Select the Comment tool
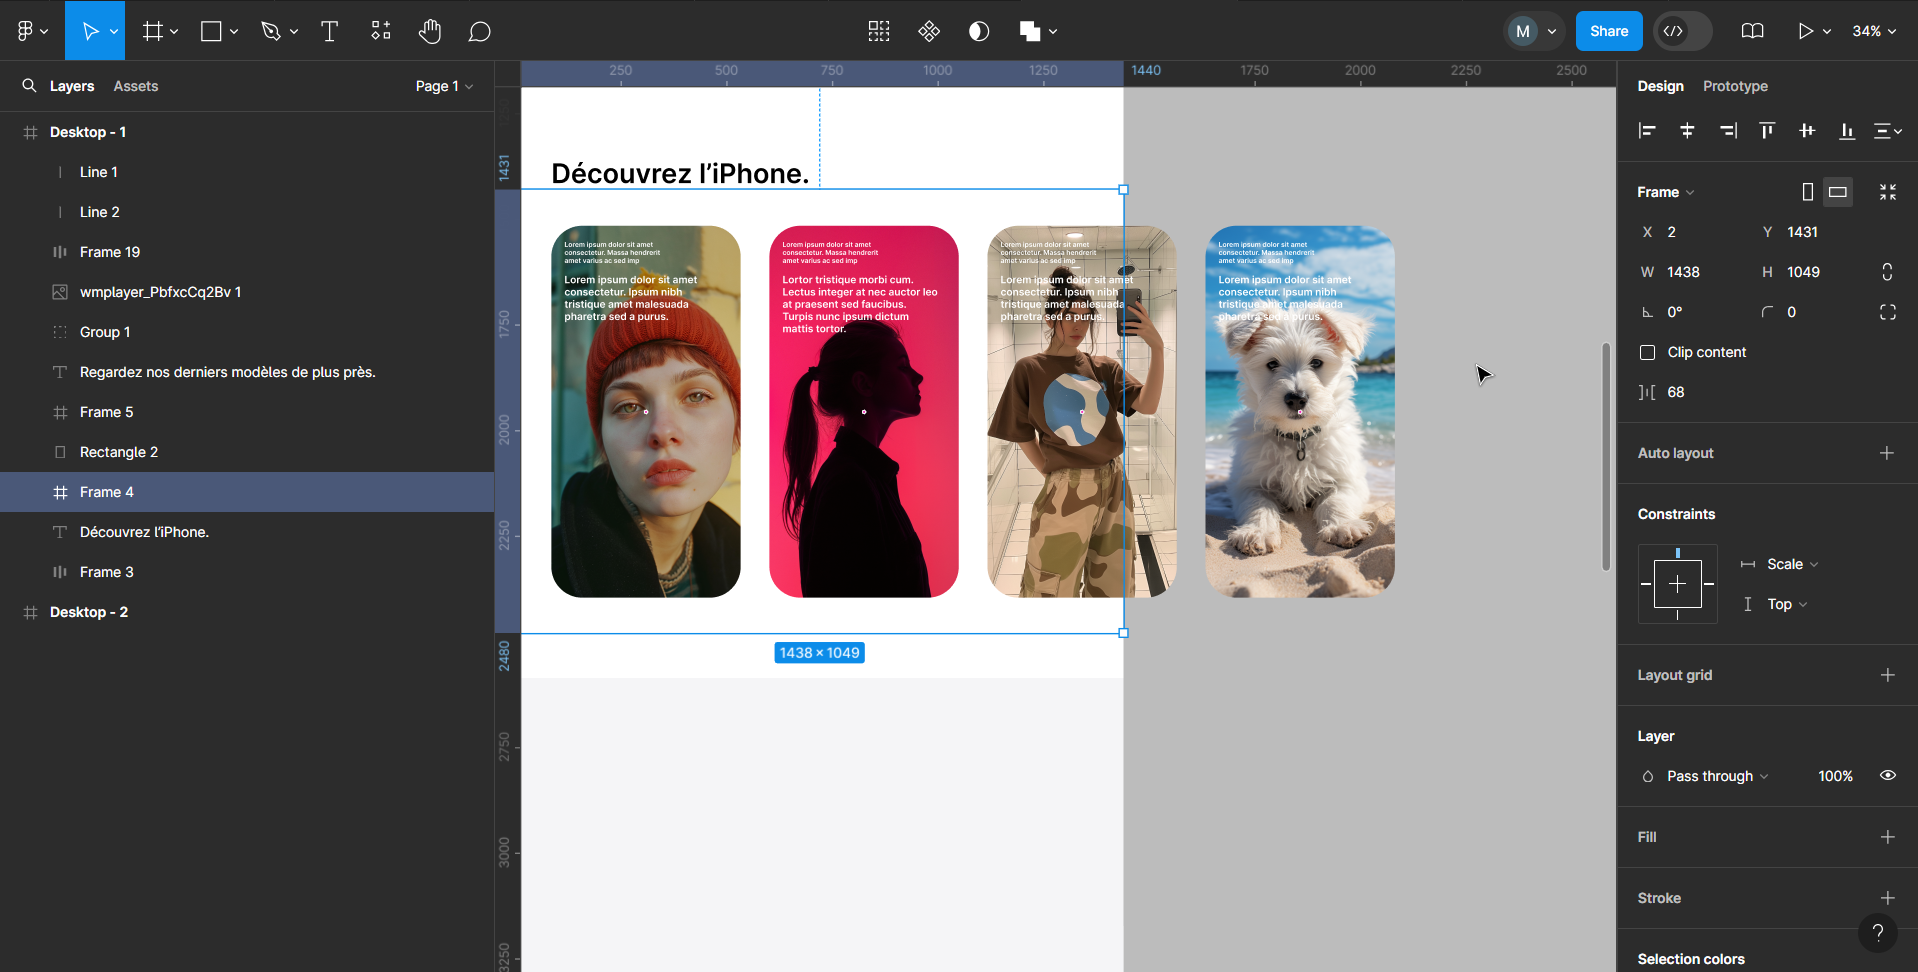Viewport: 1918px width, 972px height. coord(480,31)
